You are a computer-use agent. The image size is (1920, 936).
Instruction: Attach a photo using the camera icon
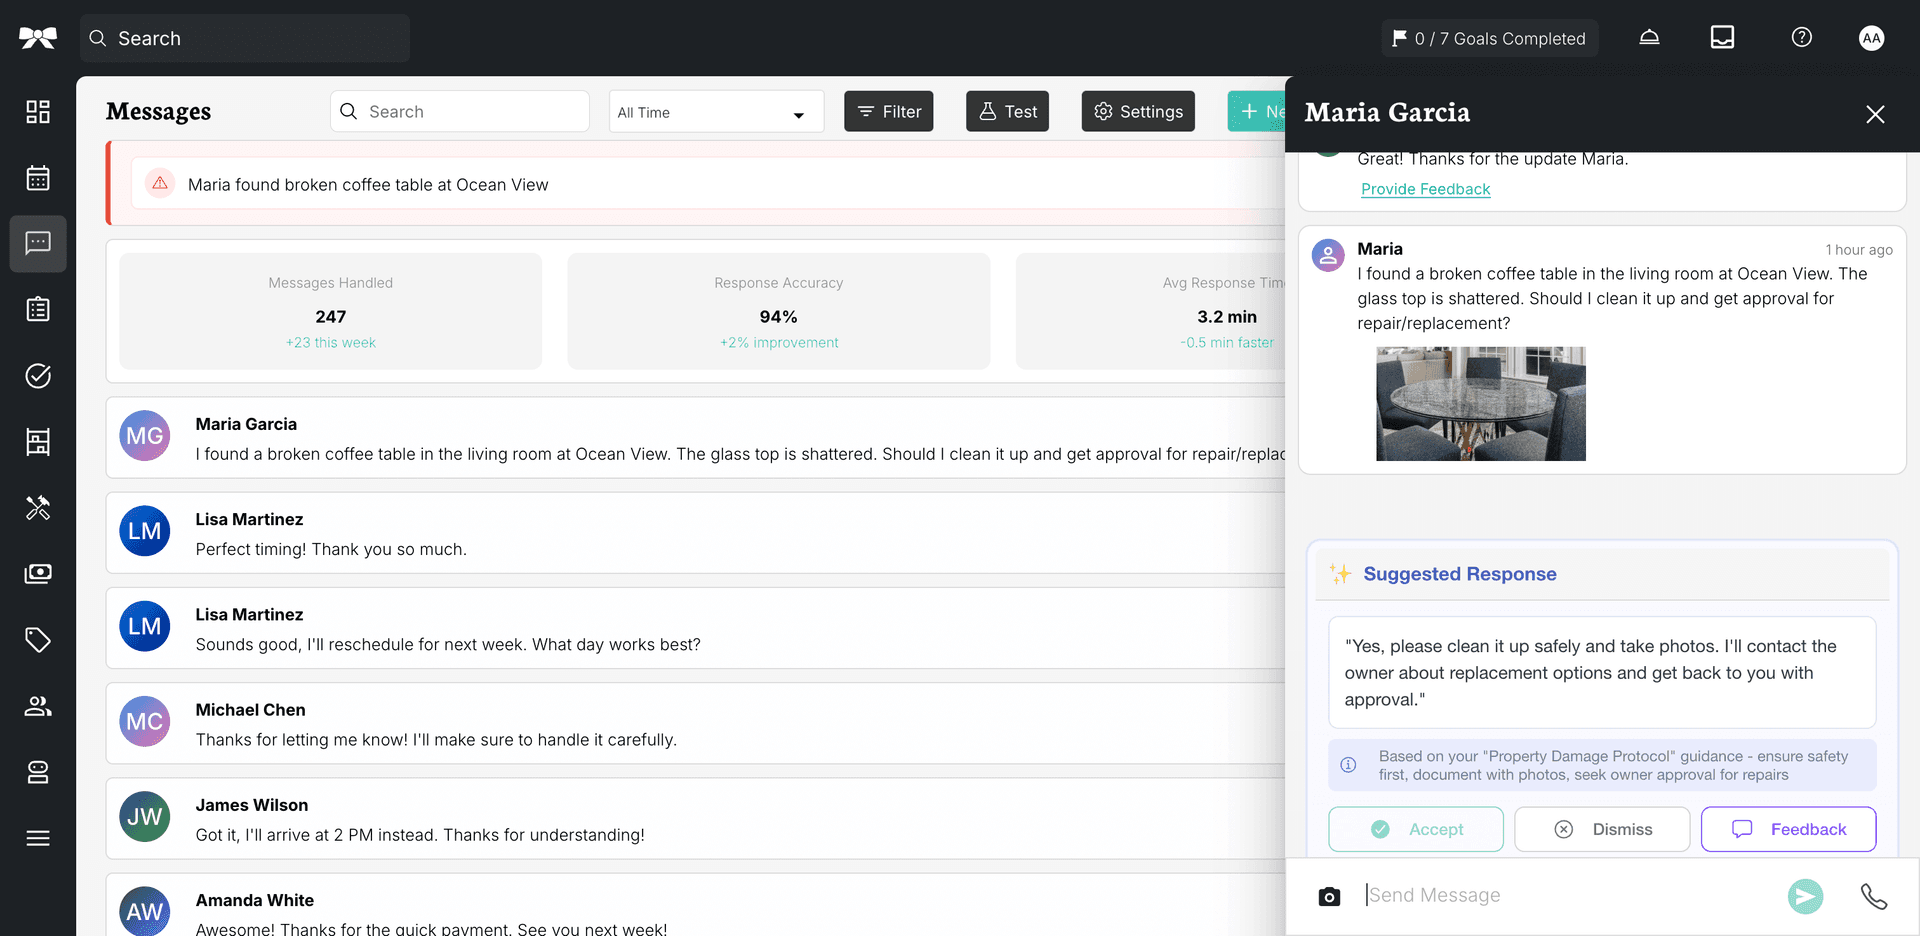pyautogui.click(x=1329, y=895)
